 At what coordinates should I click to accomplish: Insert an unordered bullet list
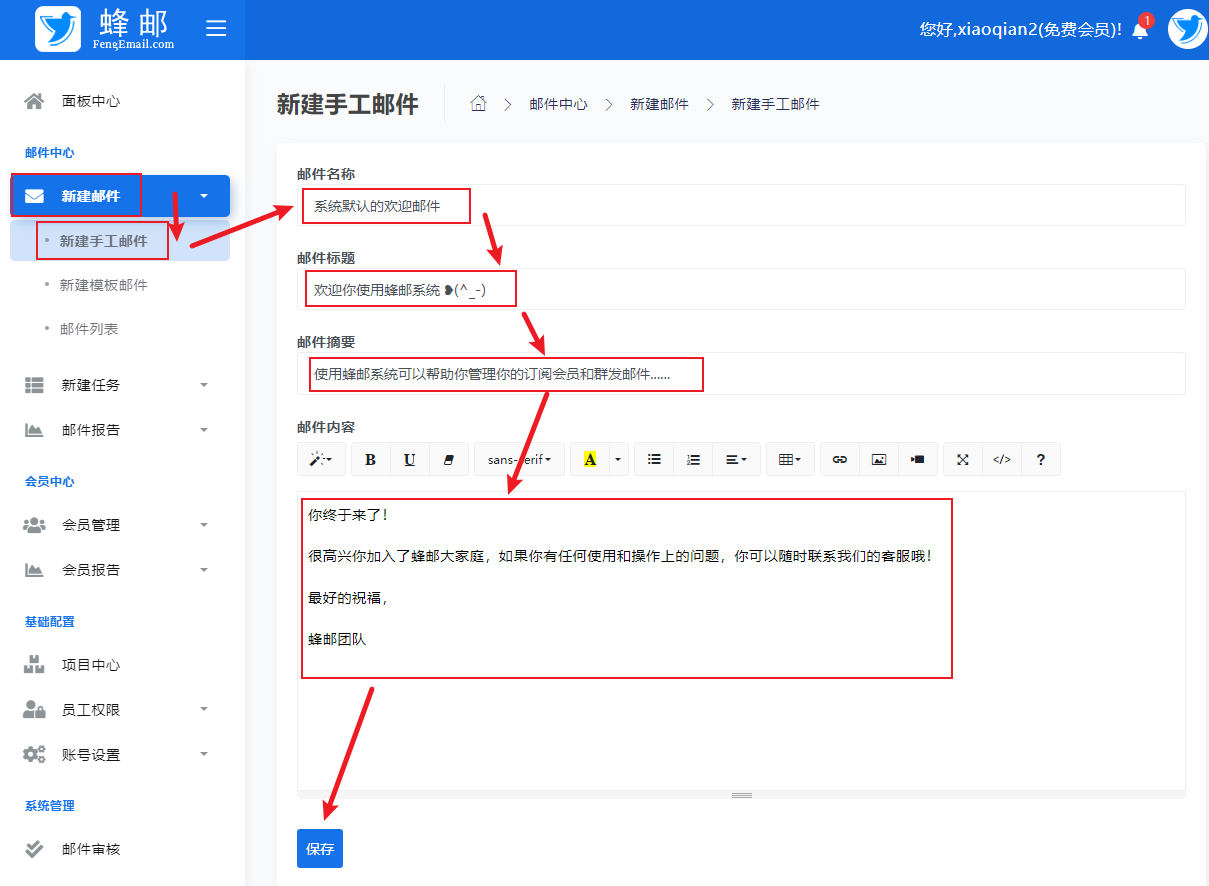[654, 459]
